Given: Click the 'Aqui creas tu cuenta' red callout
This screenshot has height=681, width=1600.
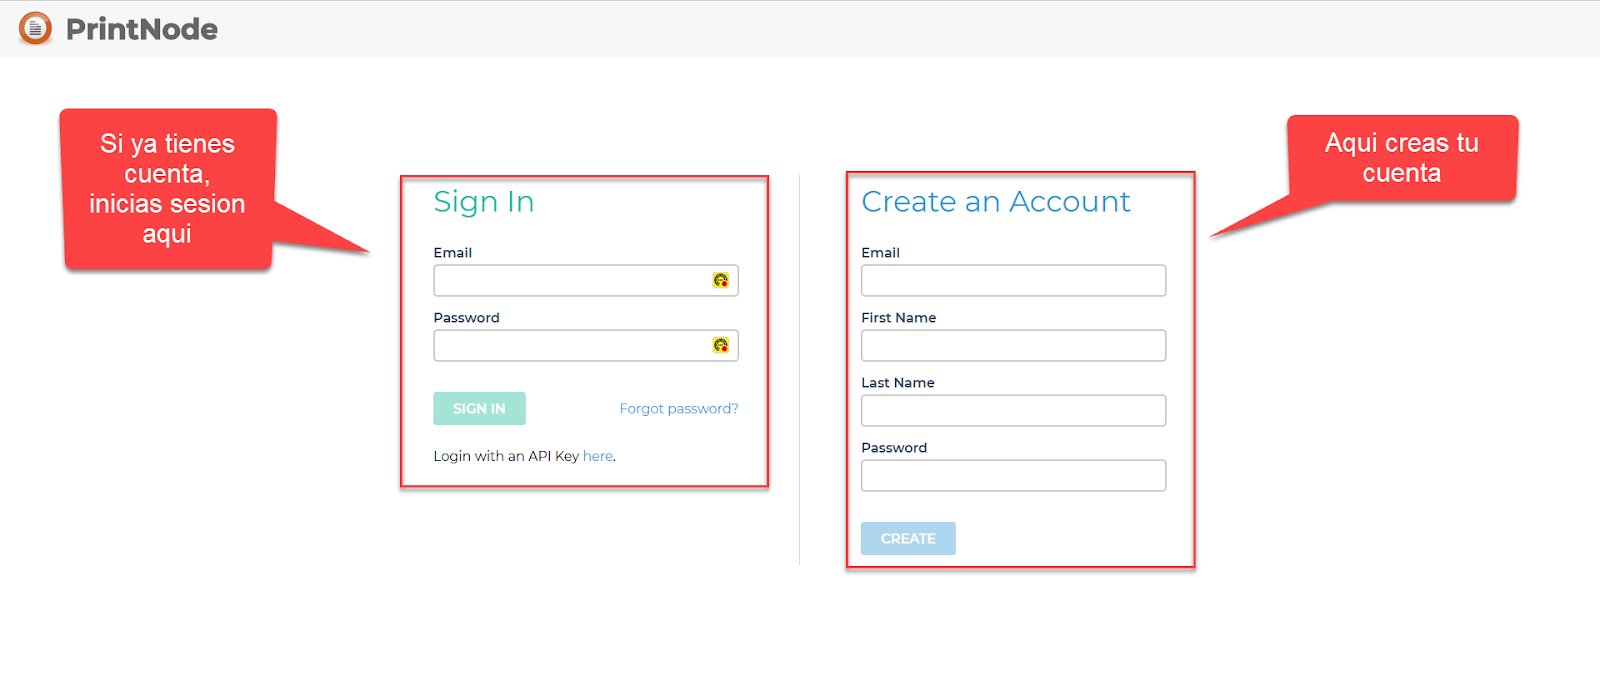Looking at the screenshot, I should [1401, 158].
